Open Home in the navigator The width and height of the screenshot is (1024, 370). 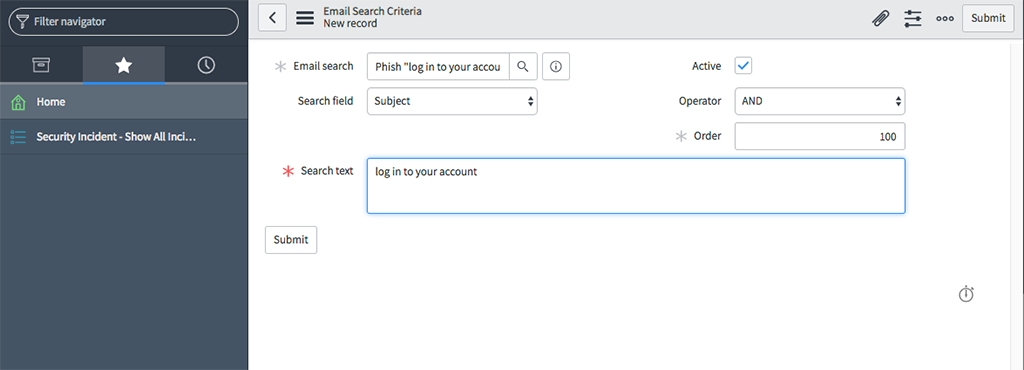point(123,102)
